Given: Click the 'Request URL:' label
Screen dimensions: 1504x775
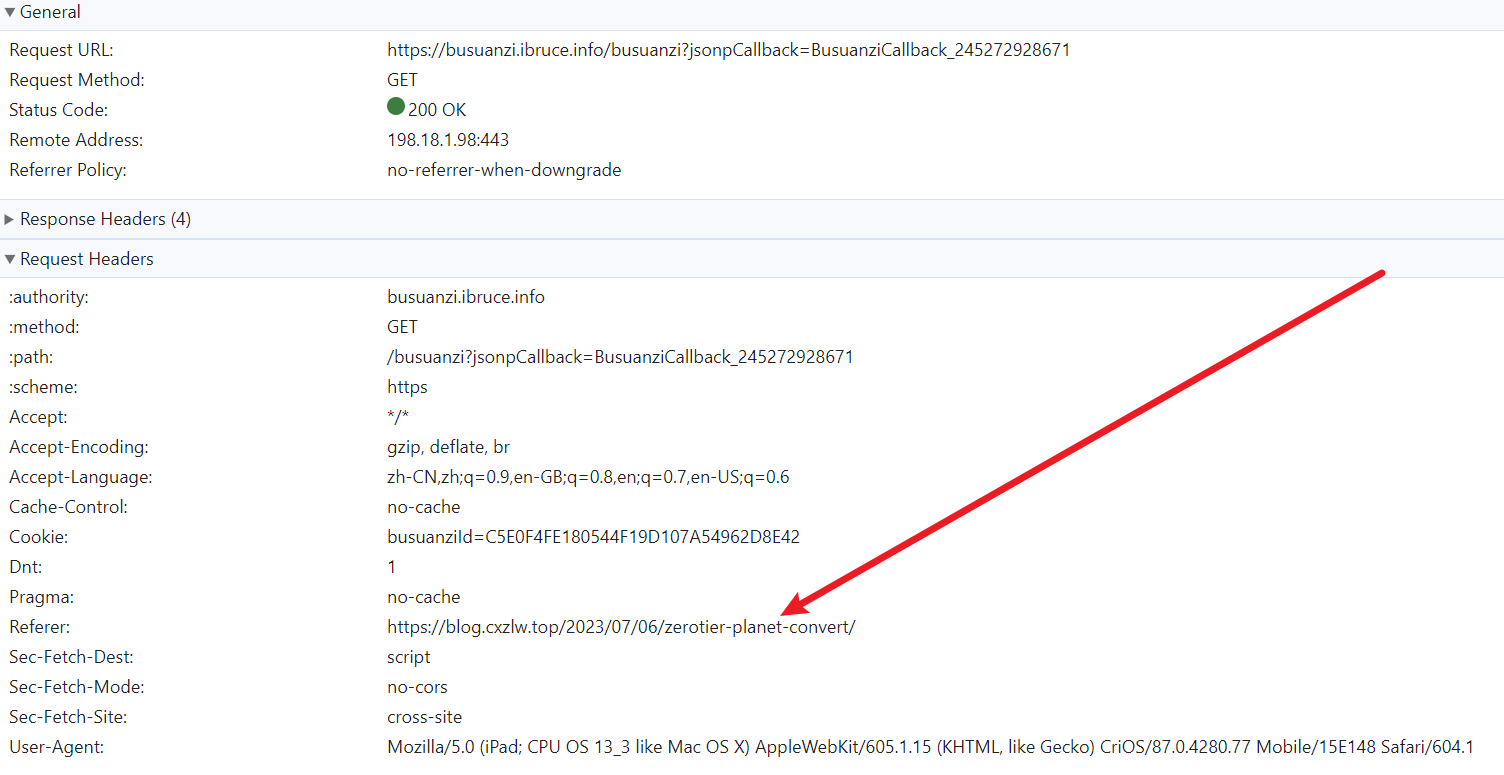Looking at the screenshot, I should click(62, 50).
